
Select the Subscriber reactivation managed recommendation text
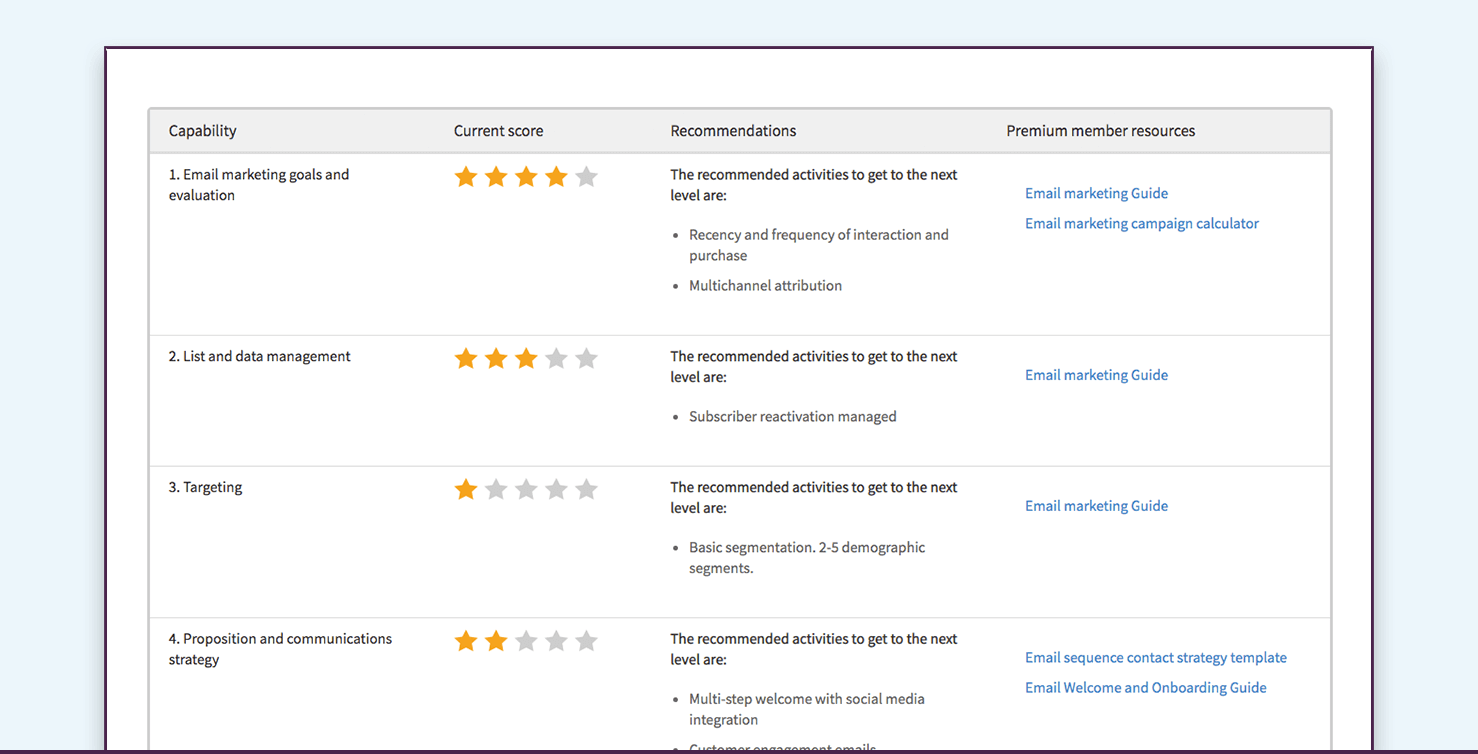pyautogui.click(x=792, y=417)
